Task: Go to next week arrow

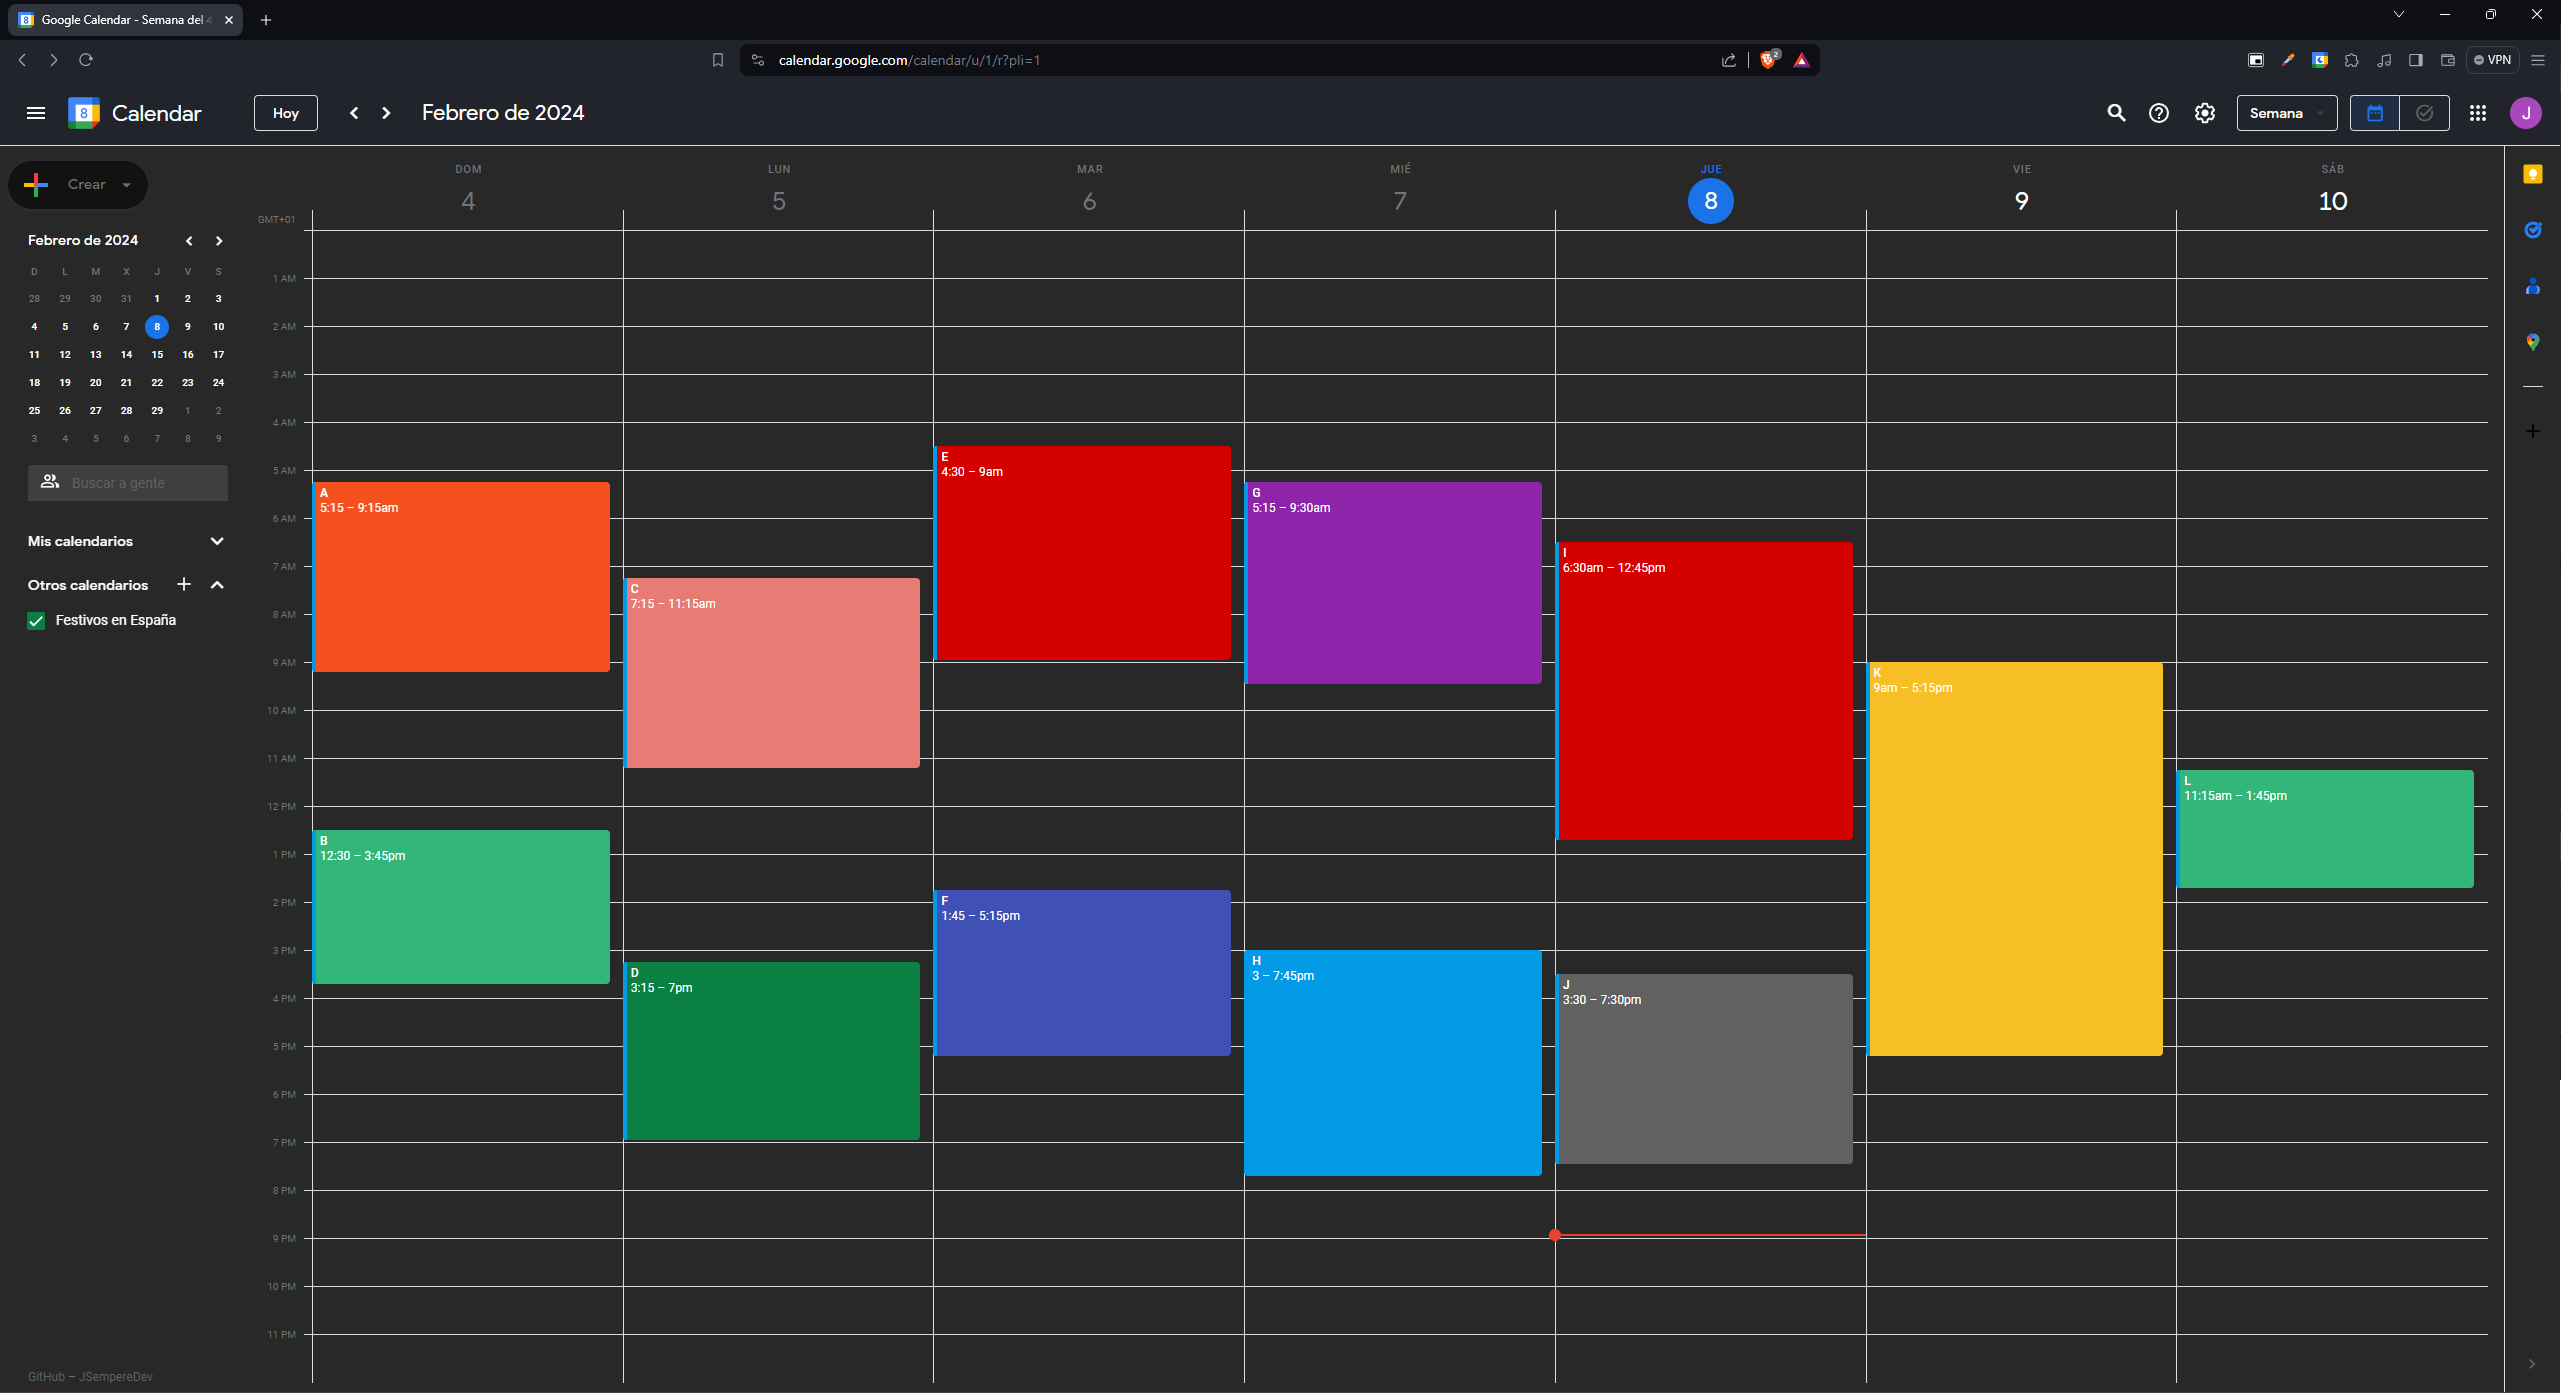Action: tap(386, 113)
